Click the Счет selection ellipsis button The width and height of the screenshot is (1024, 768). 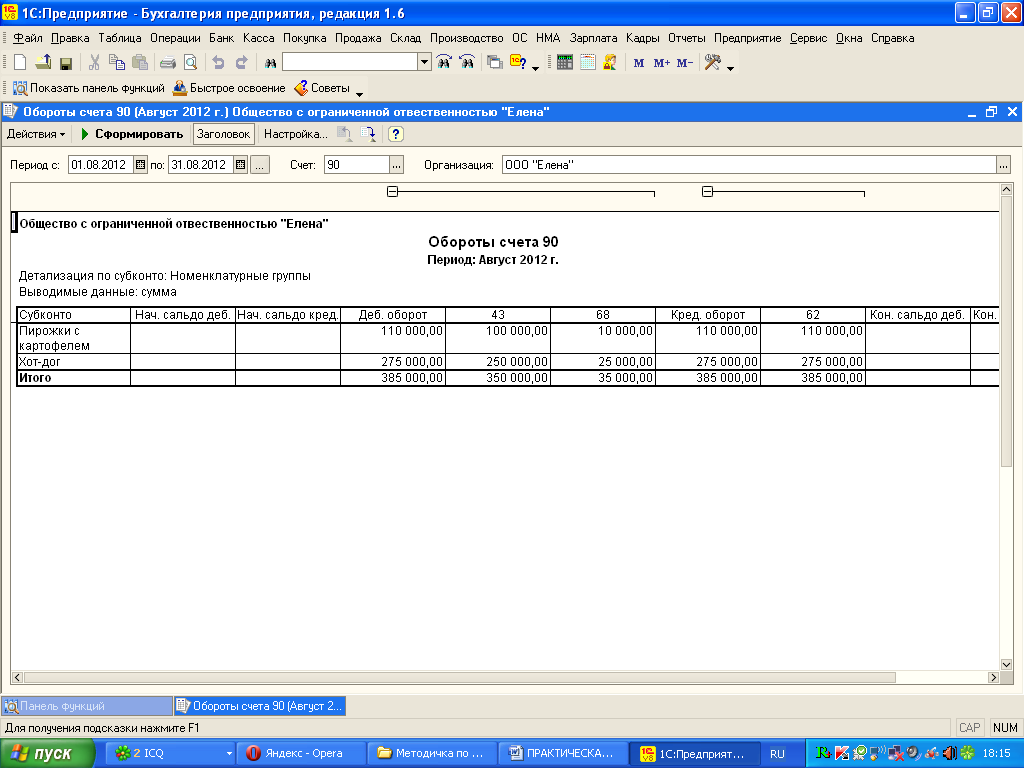[396, 165]
